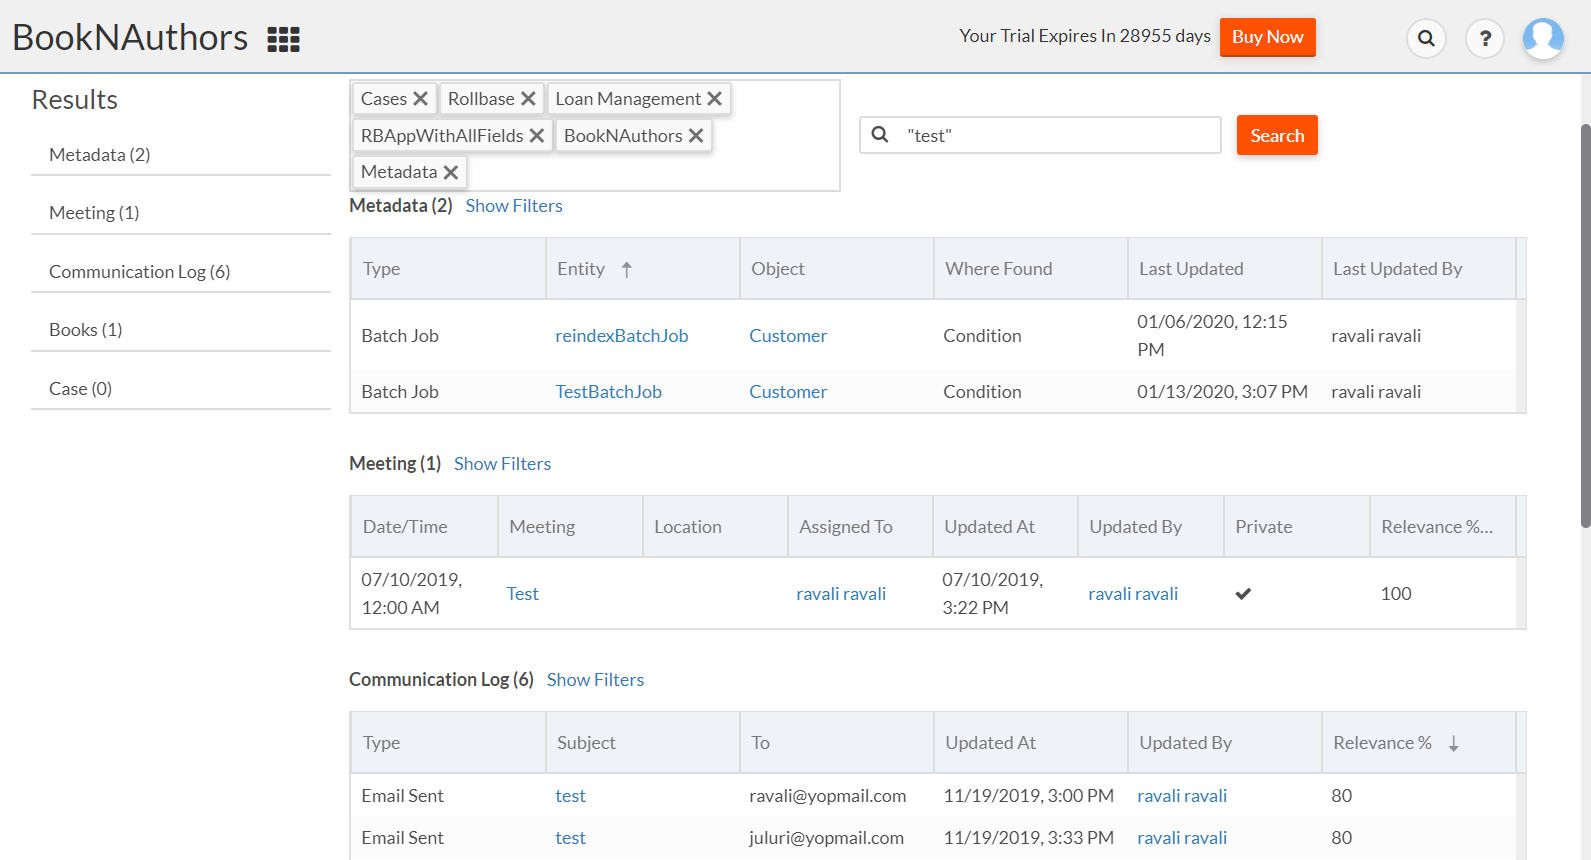Show Filters for the Meeting section
The image size is (1591, 860).
(502, 464)
